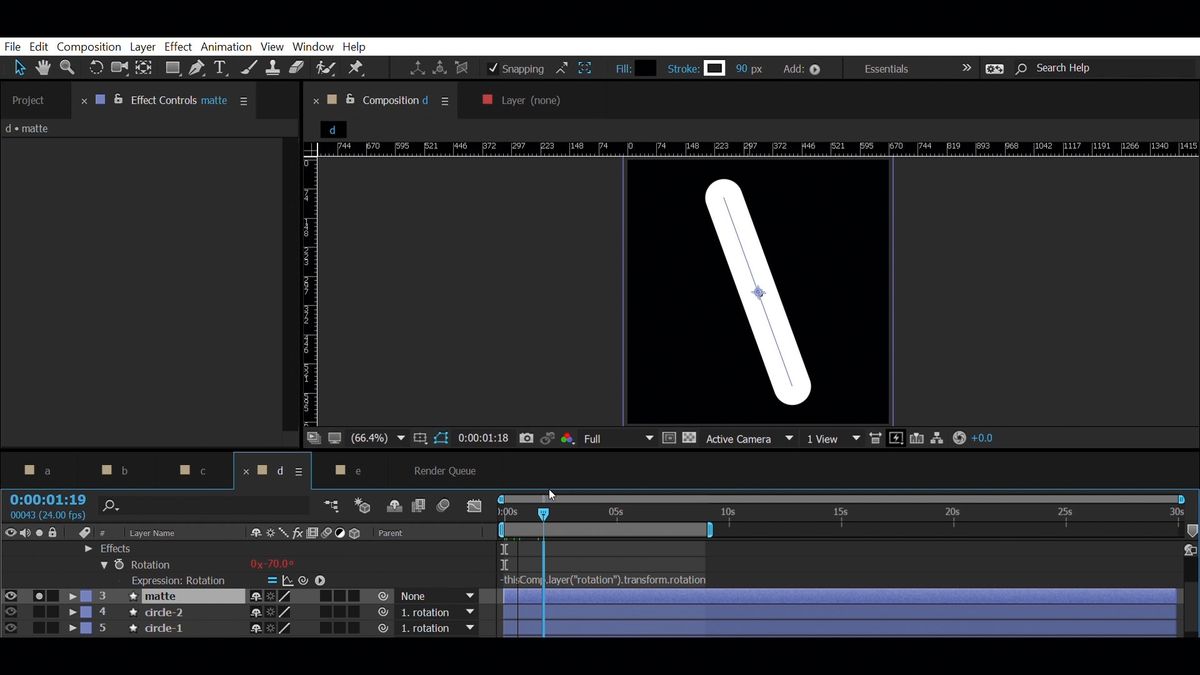Screen dimensions: 1200x675
Task: Click the current timecode 0:00:01:19
Action: (48, 500)
